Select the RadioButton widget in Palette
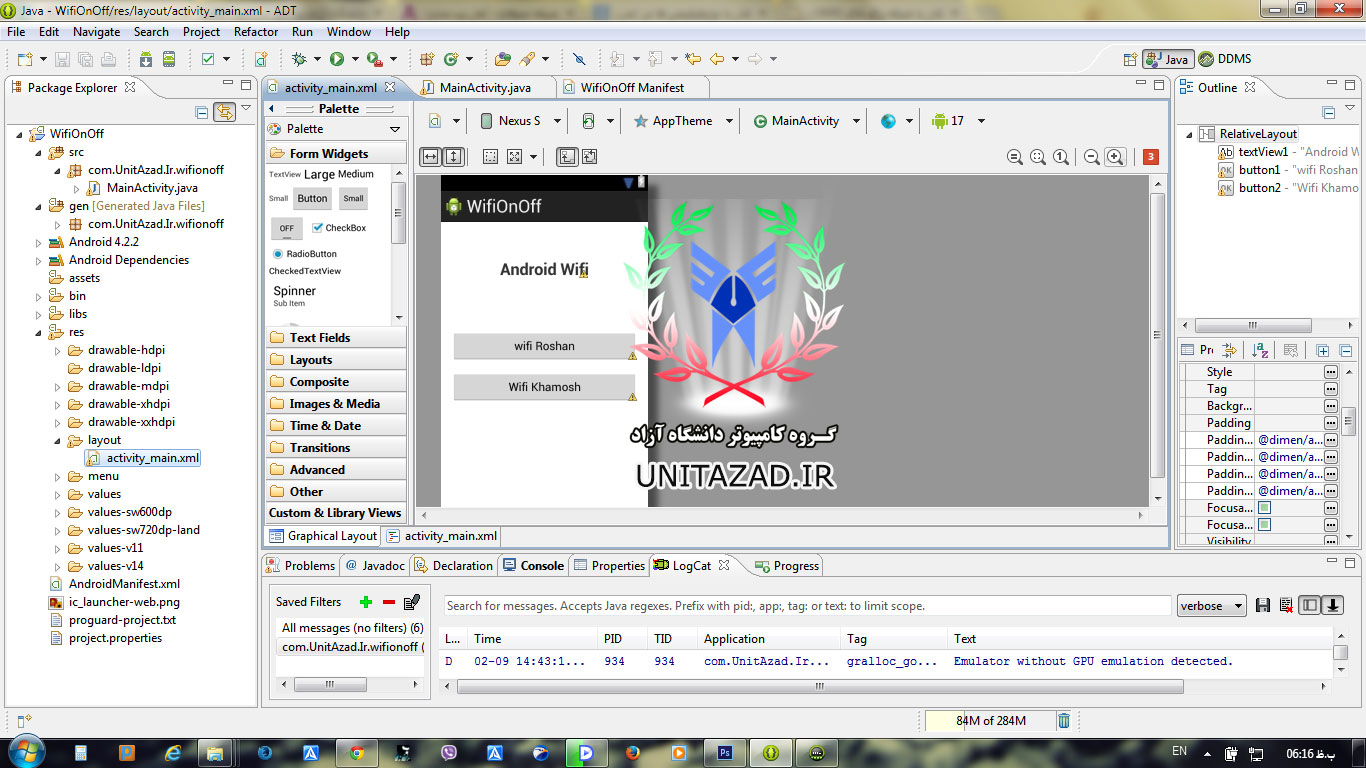 [305, 254]
